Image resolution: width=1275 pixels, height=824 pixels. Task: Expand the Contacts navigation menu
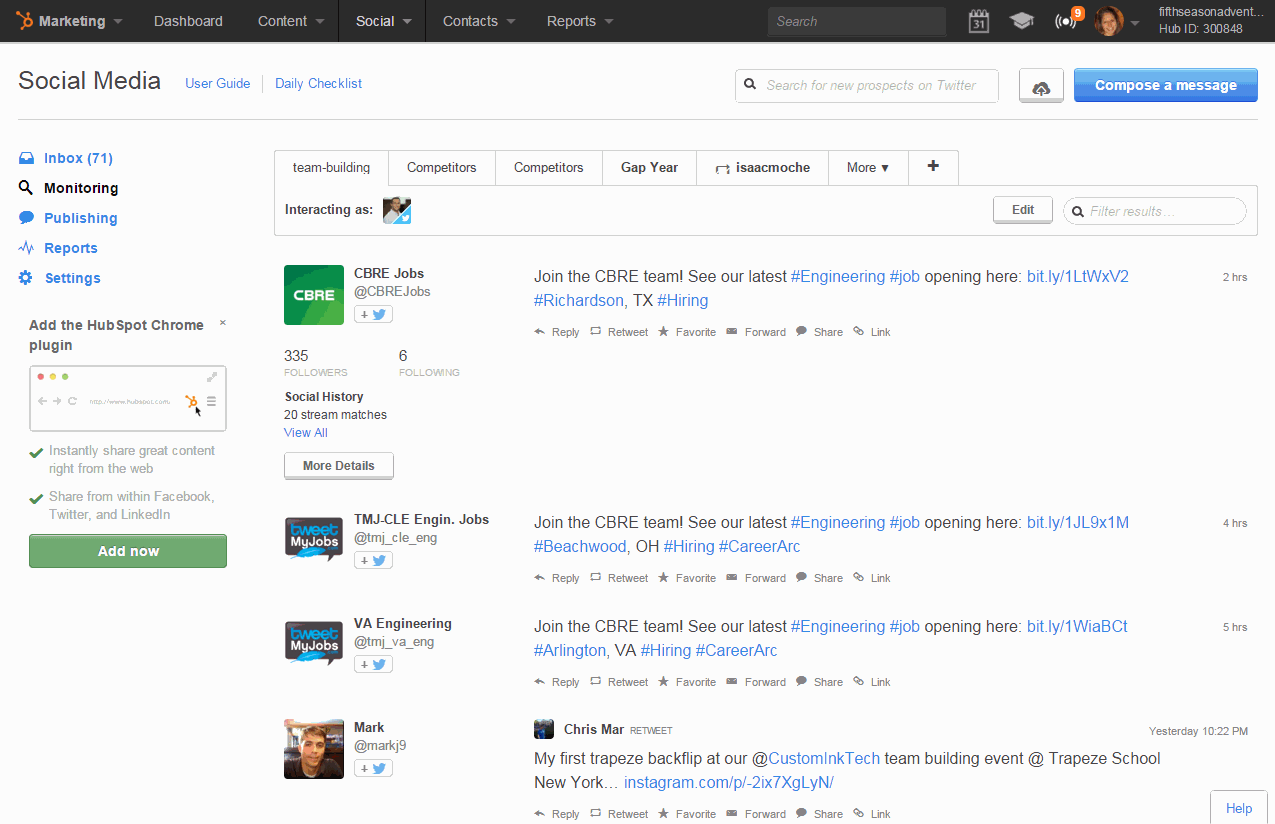479,21
